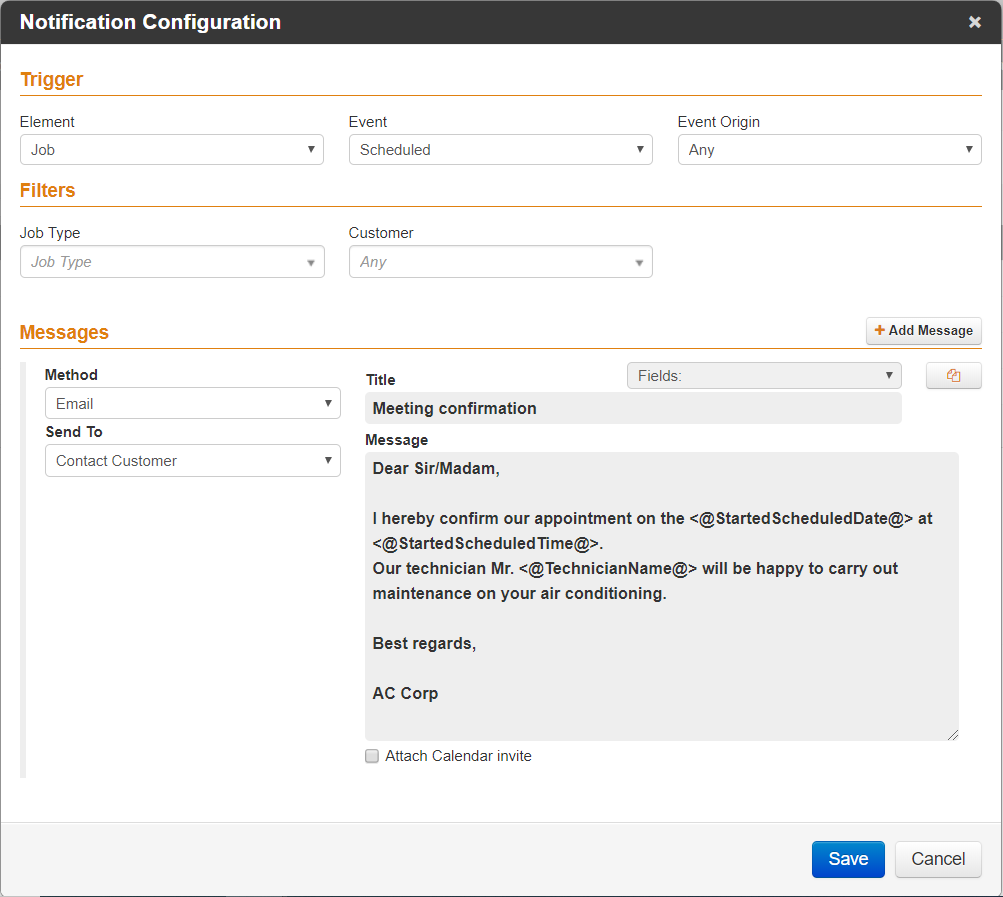This screenshot has height=897, width=1003.
Task: Click the Trigger section heading
Action: coord(51,80)
